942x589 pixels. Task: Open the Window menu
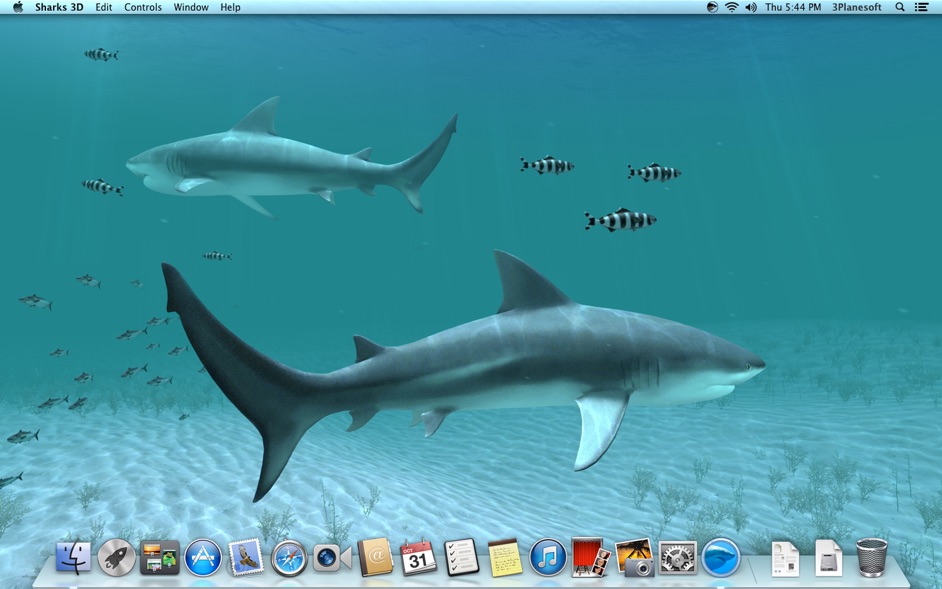190,7
